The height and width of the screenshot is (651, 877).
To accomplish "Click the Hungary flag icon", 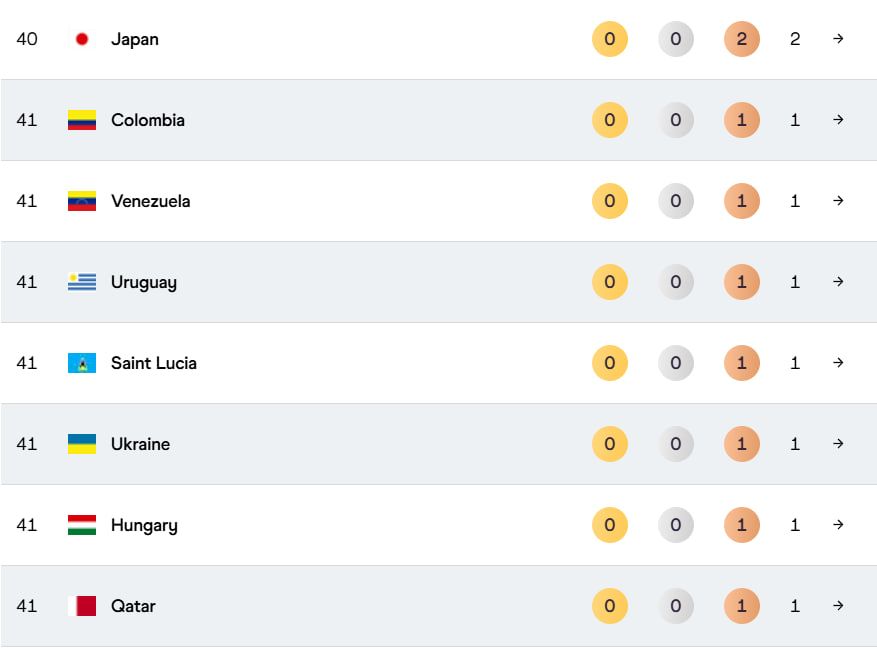I will (82, 525).
